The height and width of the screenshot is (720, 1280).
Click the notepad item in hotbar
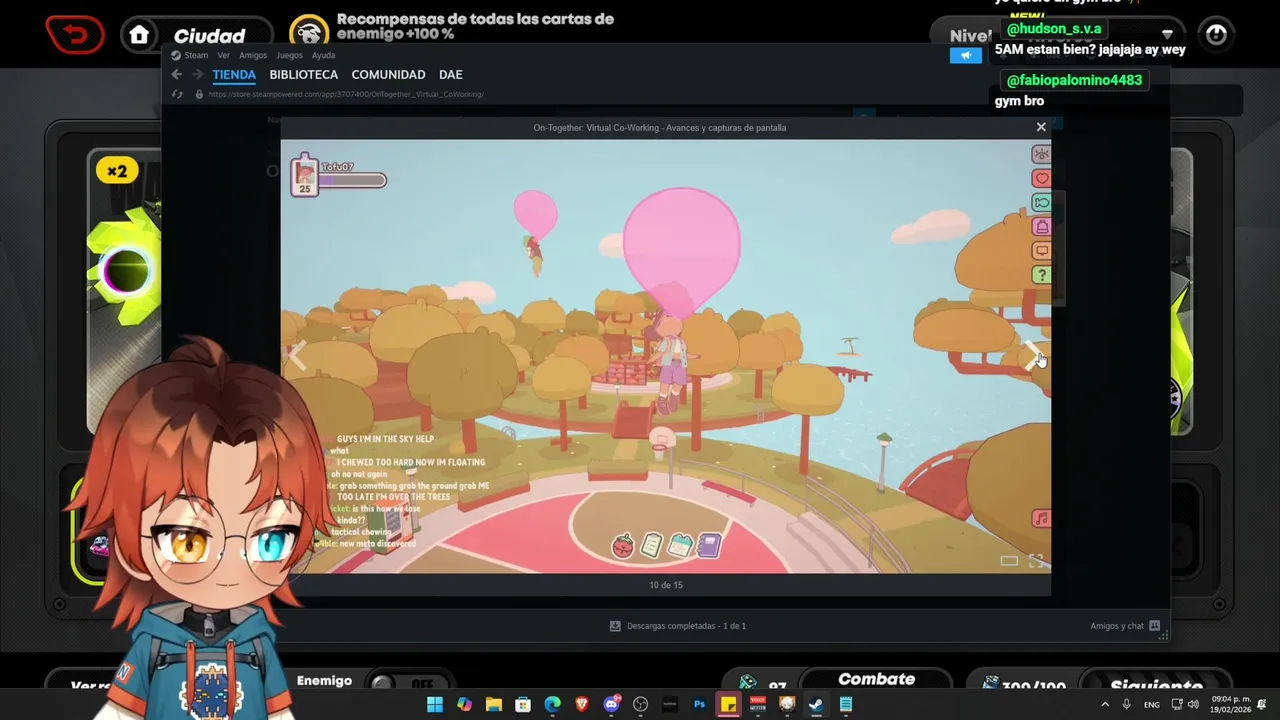pos(651,545)
